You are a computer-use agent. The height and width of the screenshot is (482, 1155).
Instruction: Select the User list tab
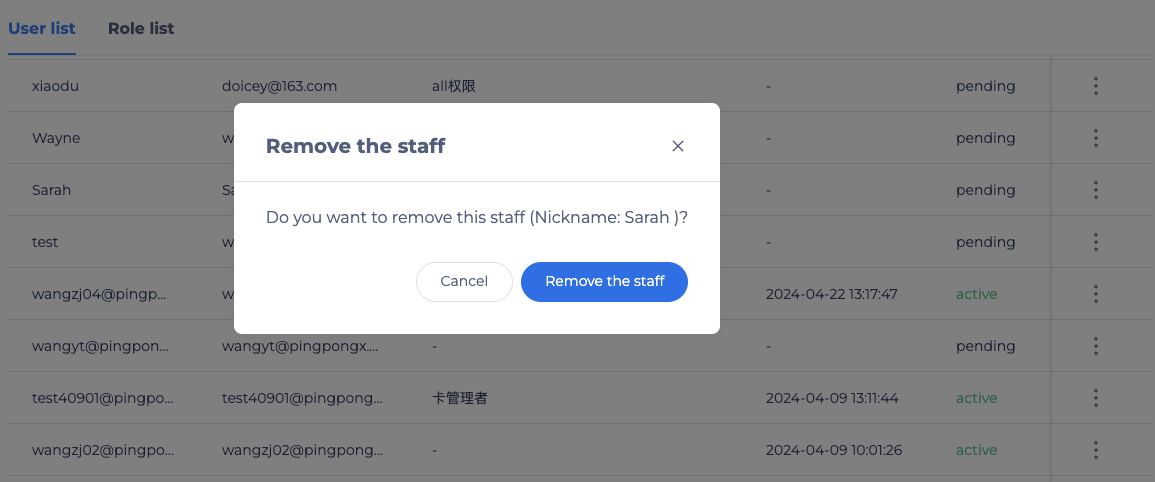pos(42,29)
